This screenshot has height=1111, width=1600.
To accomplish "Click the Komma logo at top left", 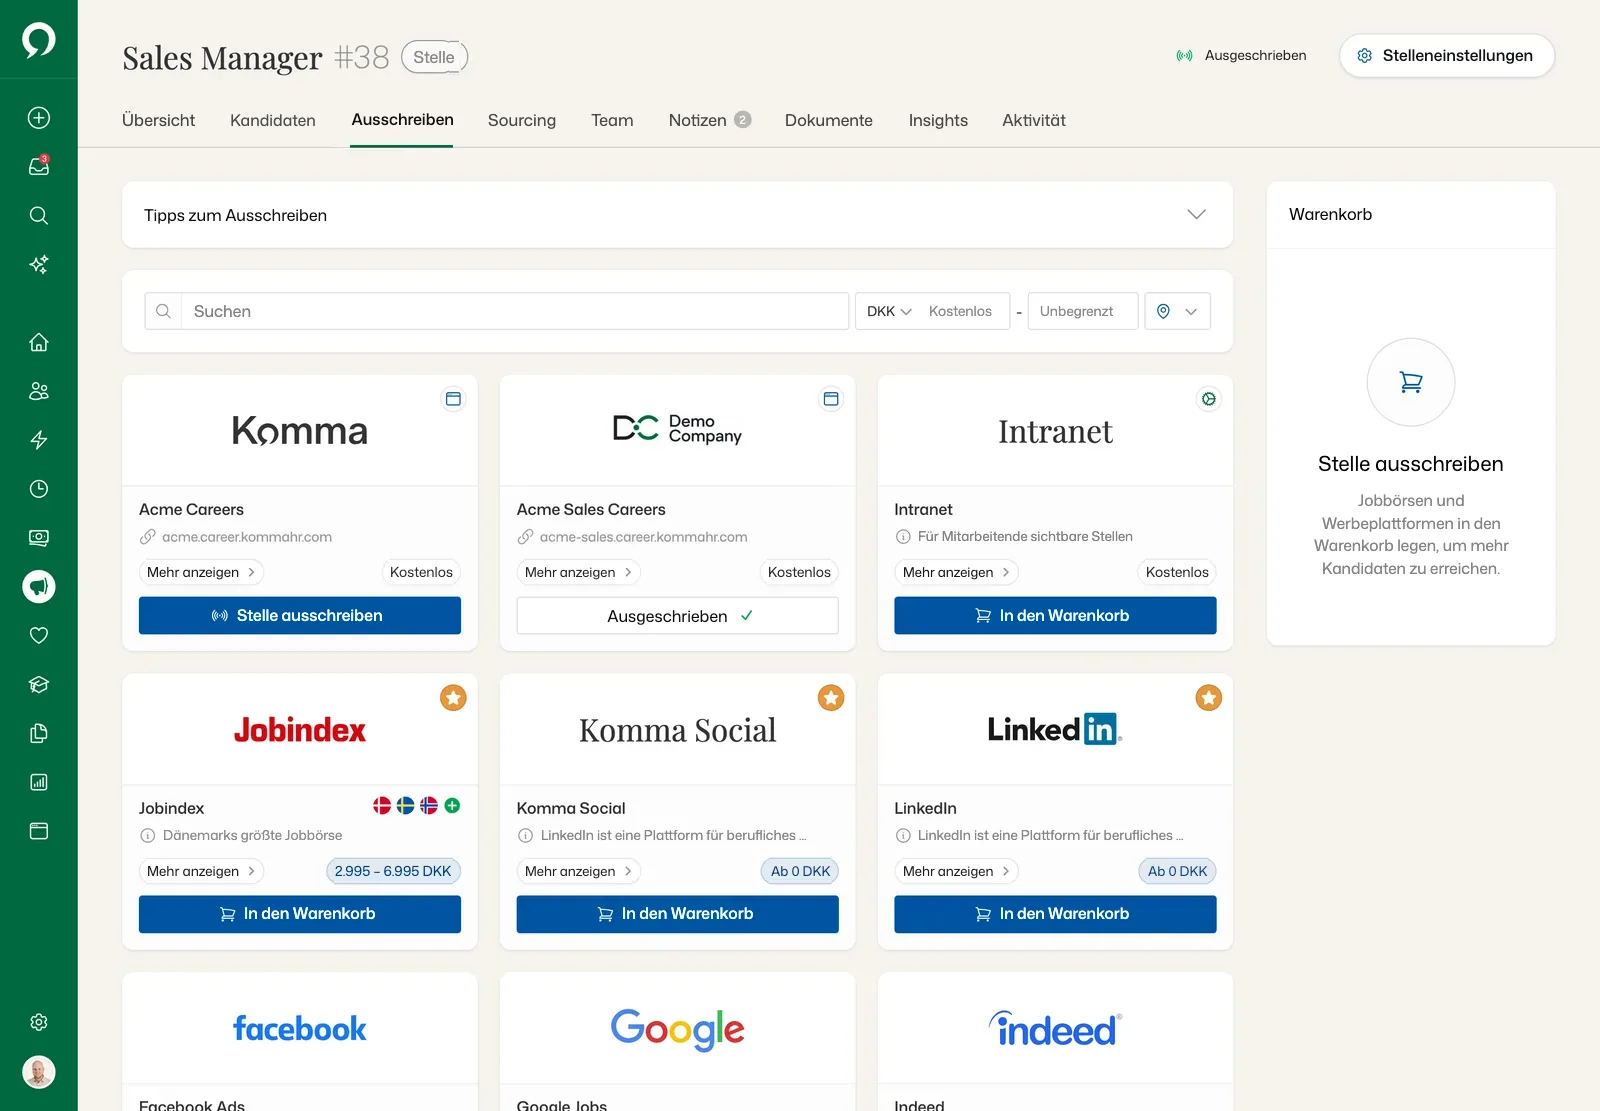I will pos(39,40).
